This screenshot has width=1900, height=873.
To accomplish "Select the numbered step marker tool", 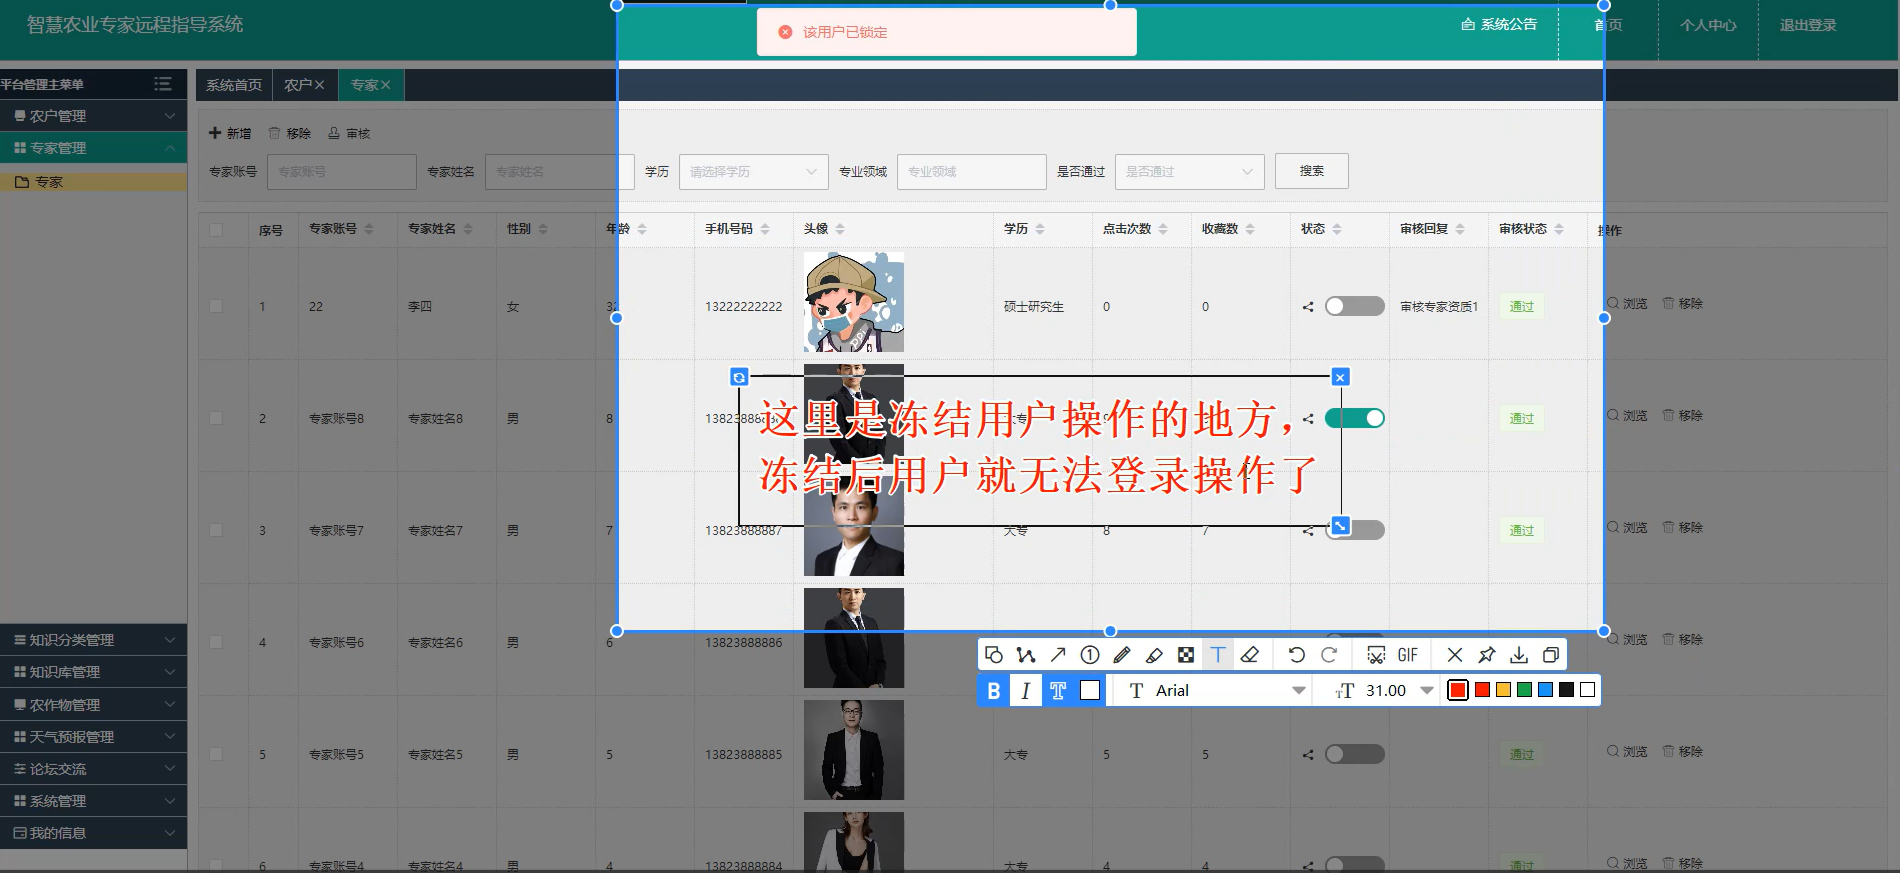I will tap(1090, 655).
